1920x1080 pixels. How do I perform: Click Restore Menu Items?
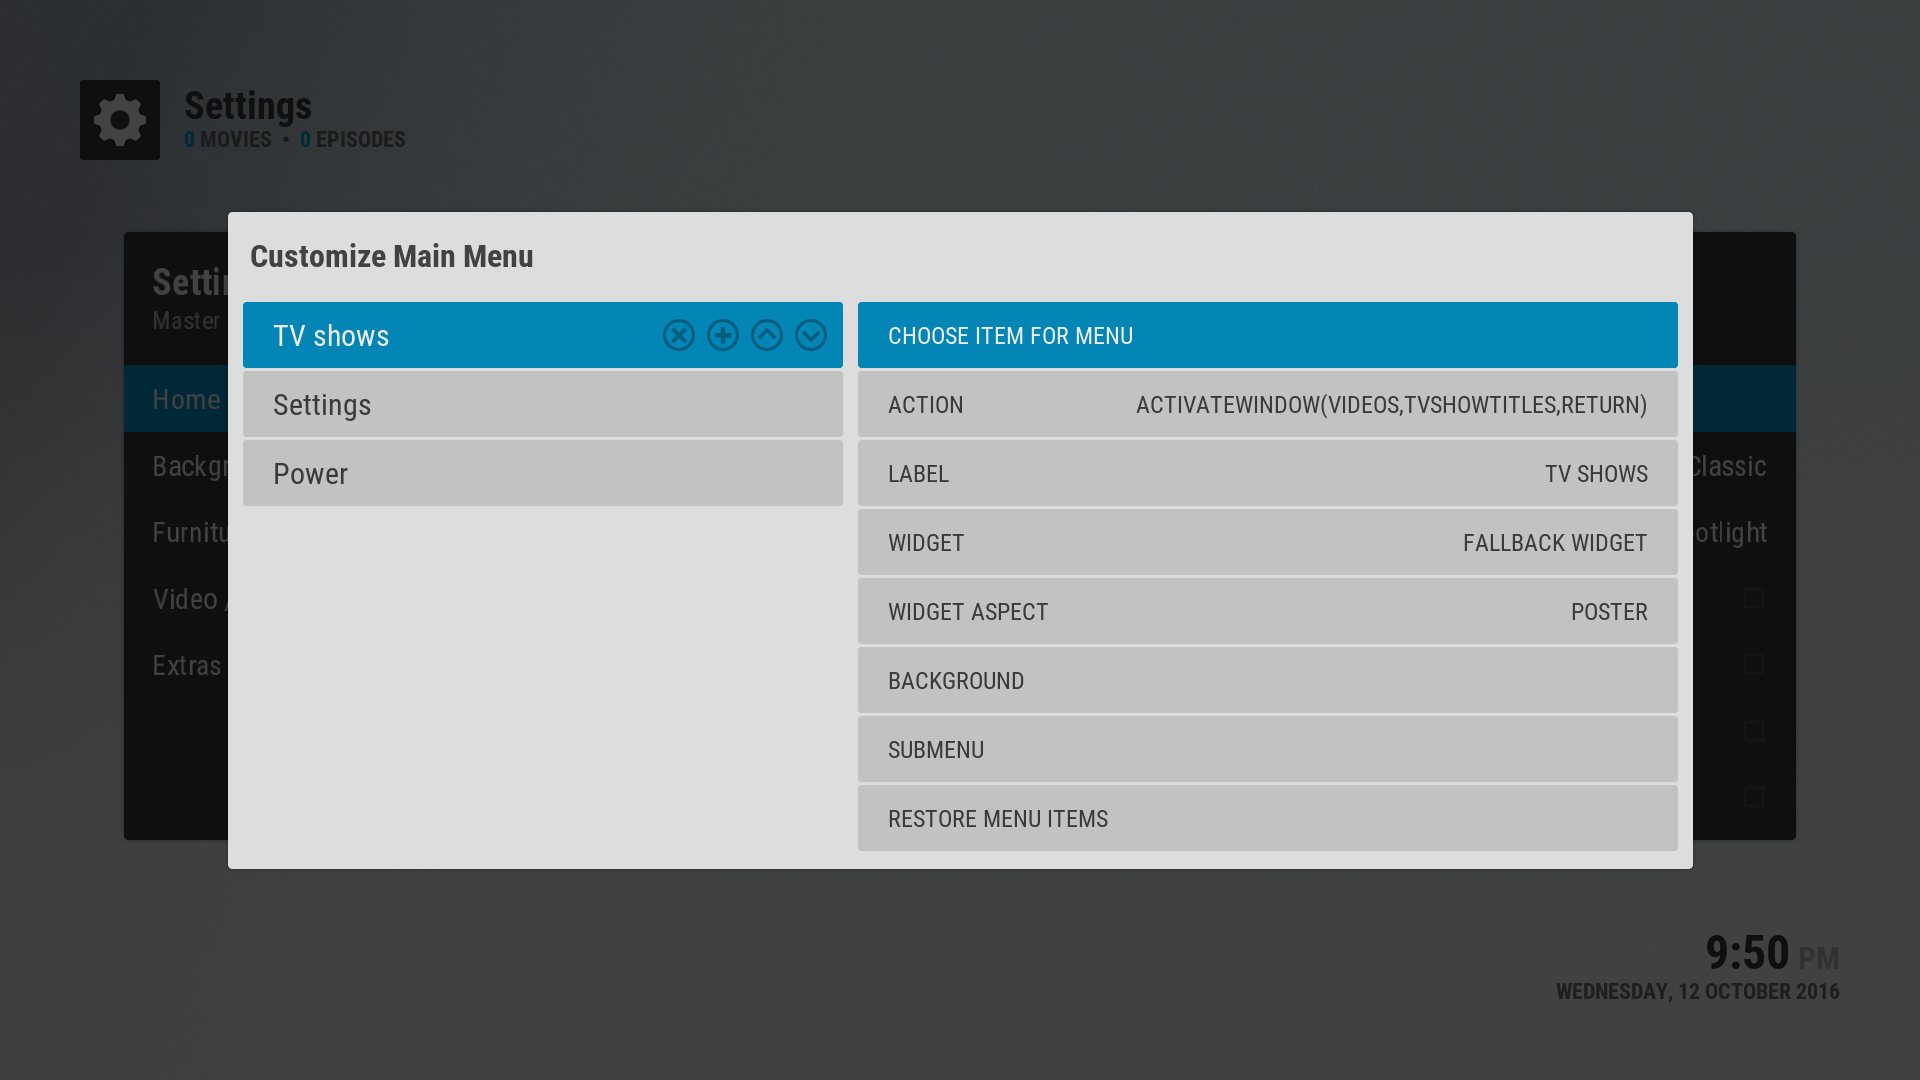pos(1267,819)
